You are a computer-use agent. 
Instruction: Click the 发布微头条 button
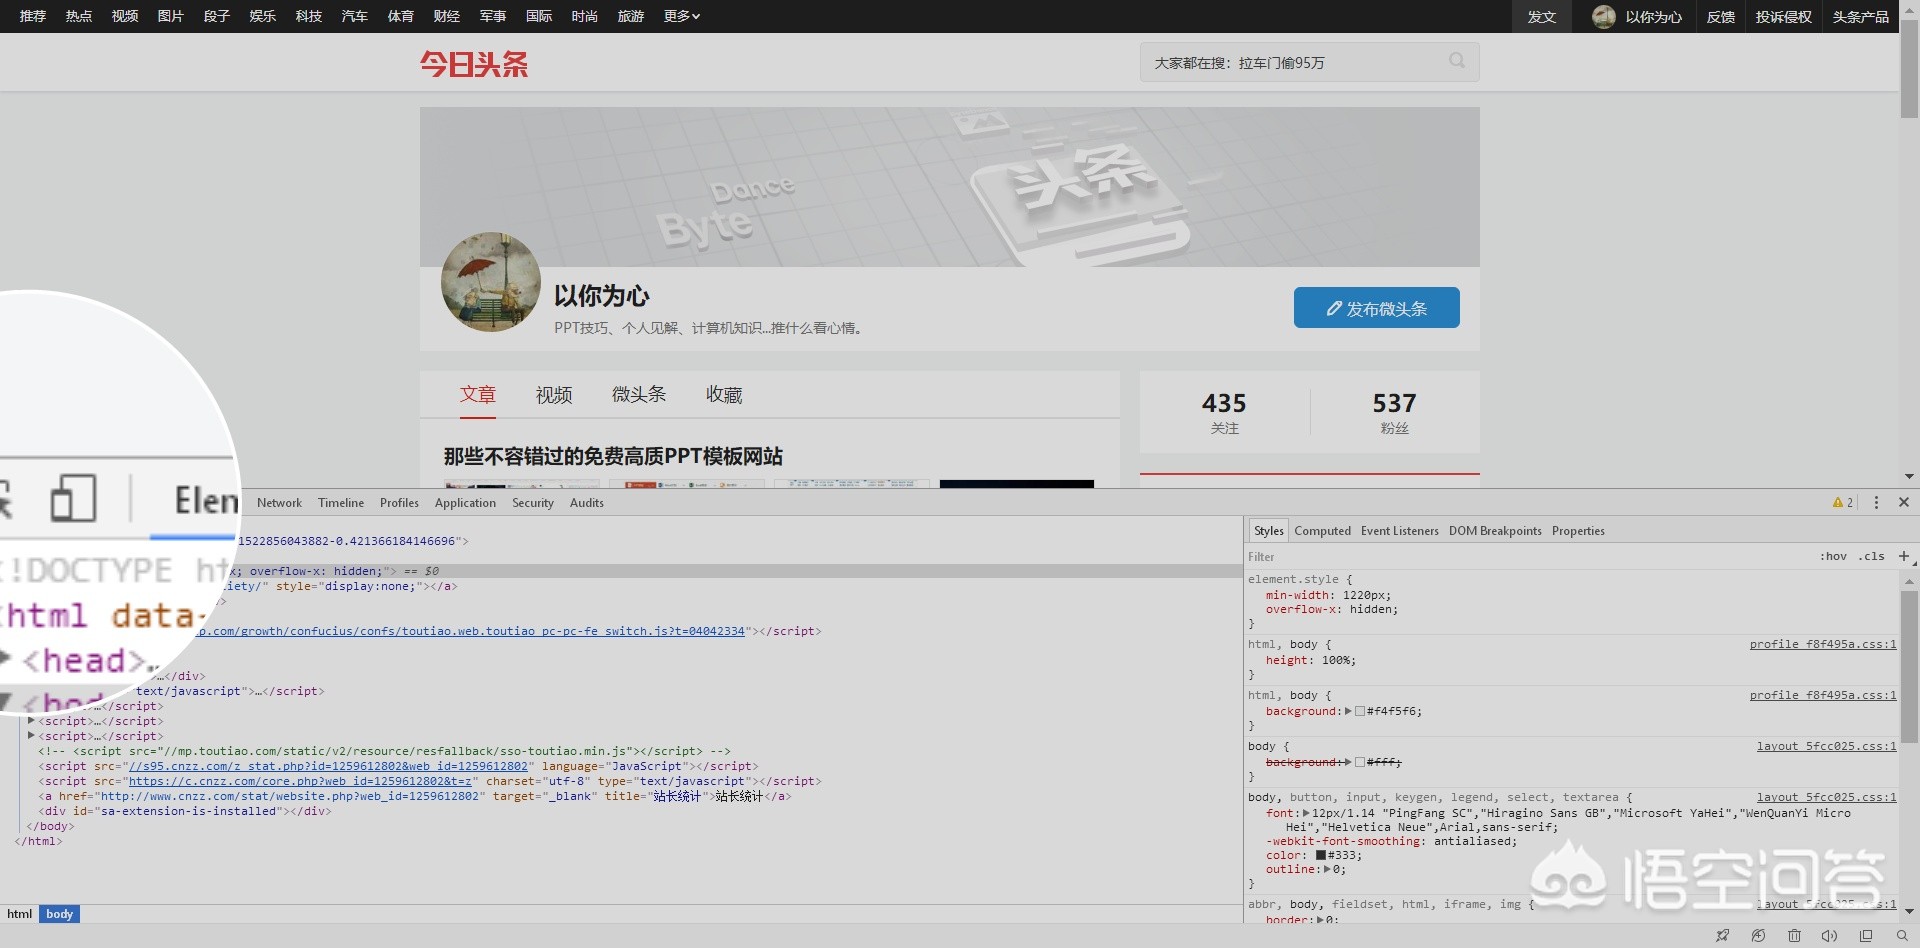[x=1376, y=308]
